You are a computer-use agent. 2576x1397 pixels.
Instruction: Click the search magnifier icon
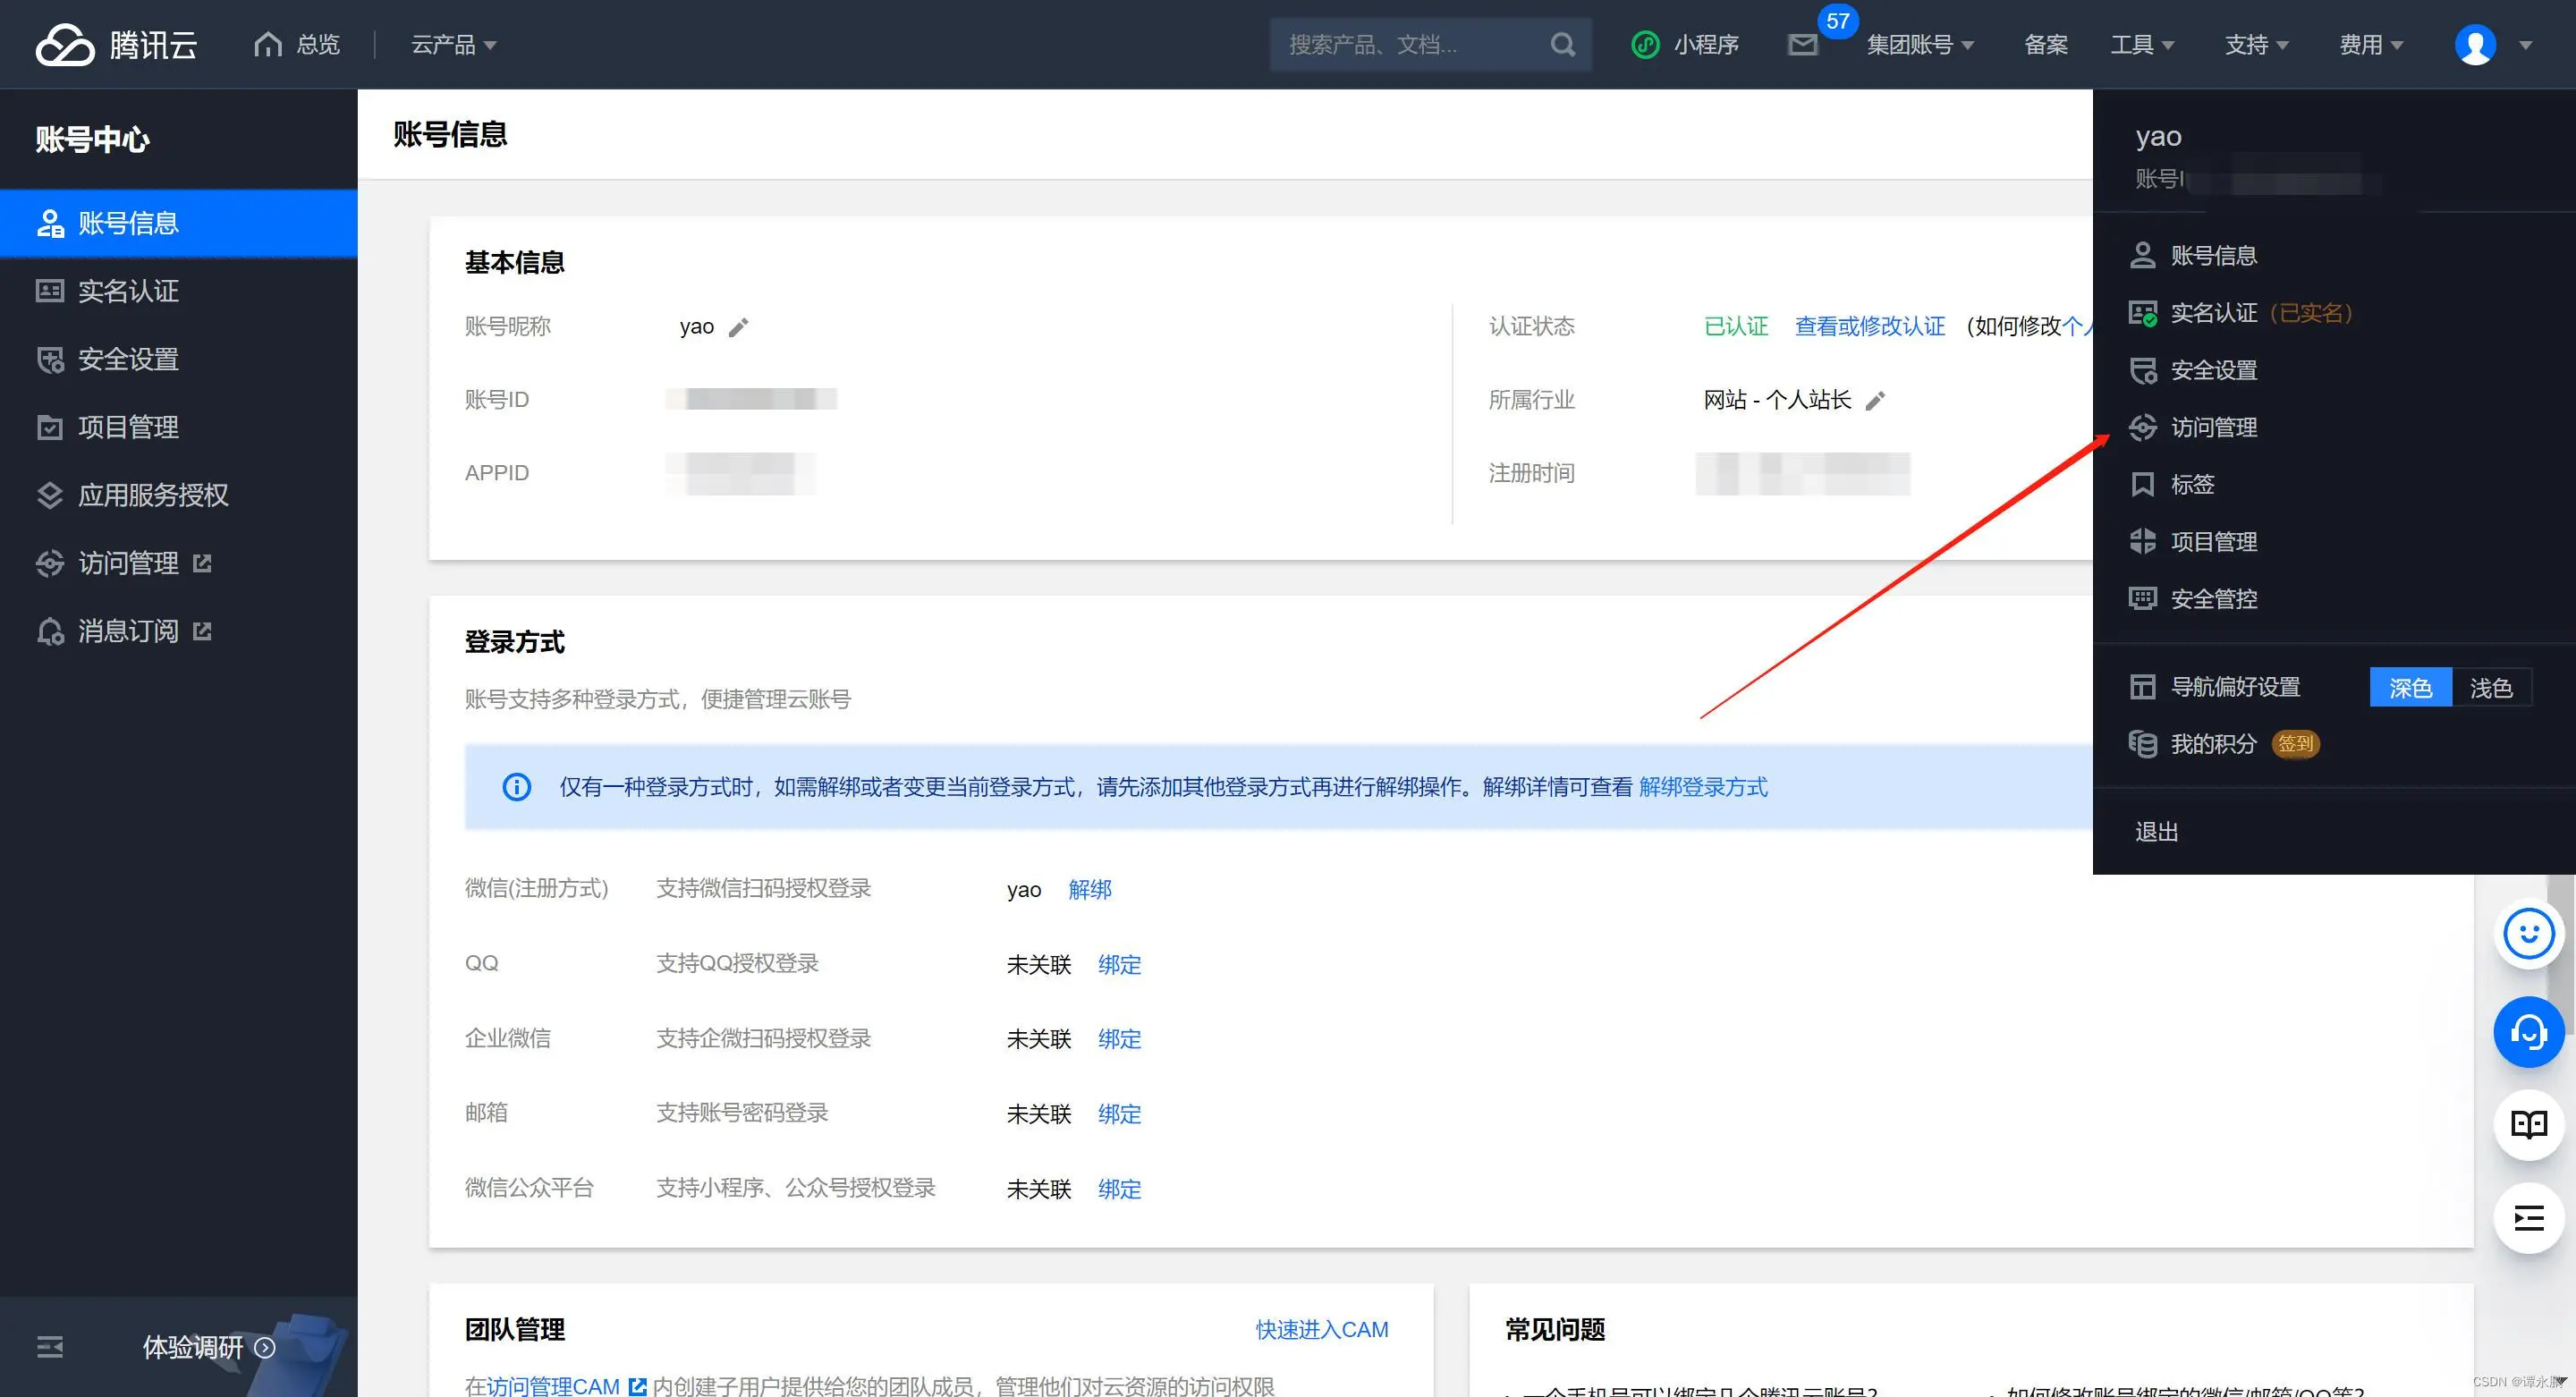tap(1562, 45)
